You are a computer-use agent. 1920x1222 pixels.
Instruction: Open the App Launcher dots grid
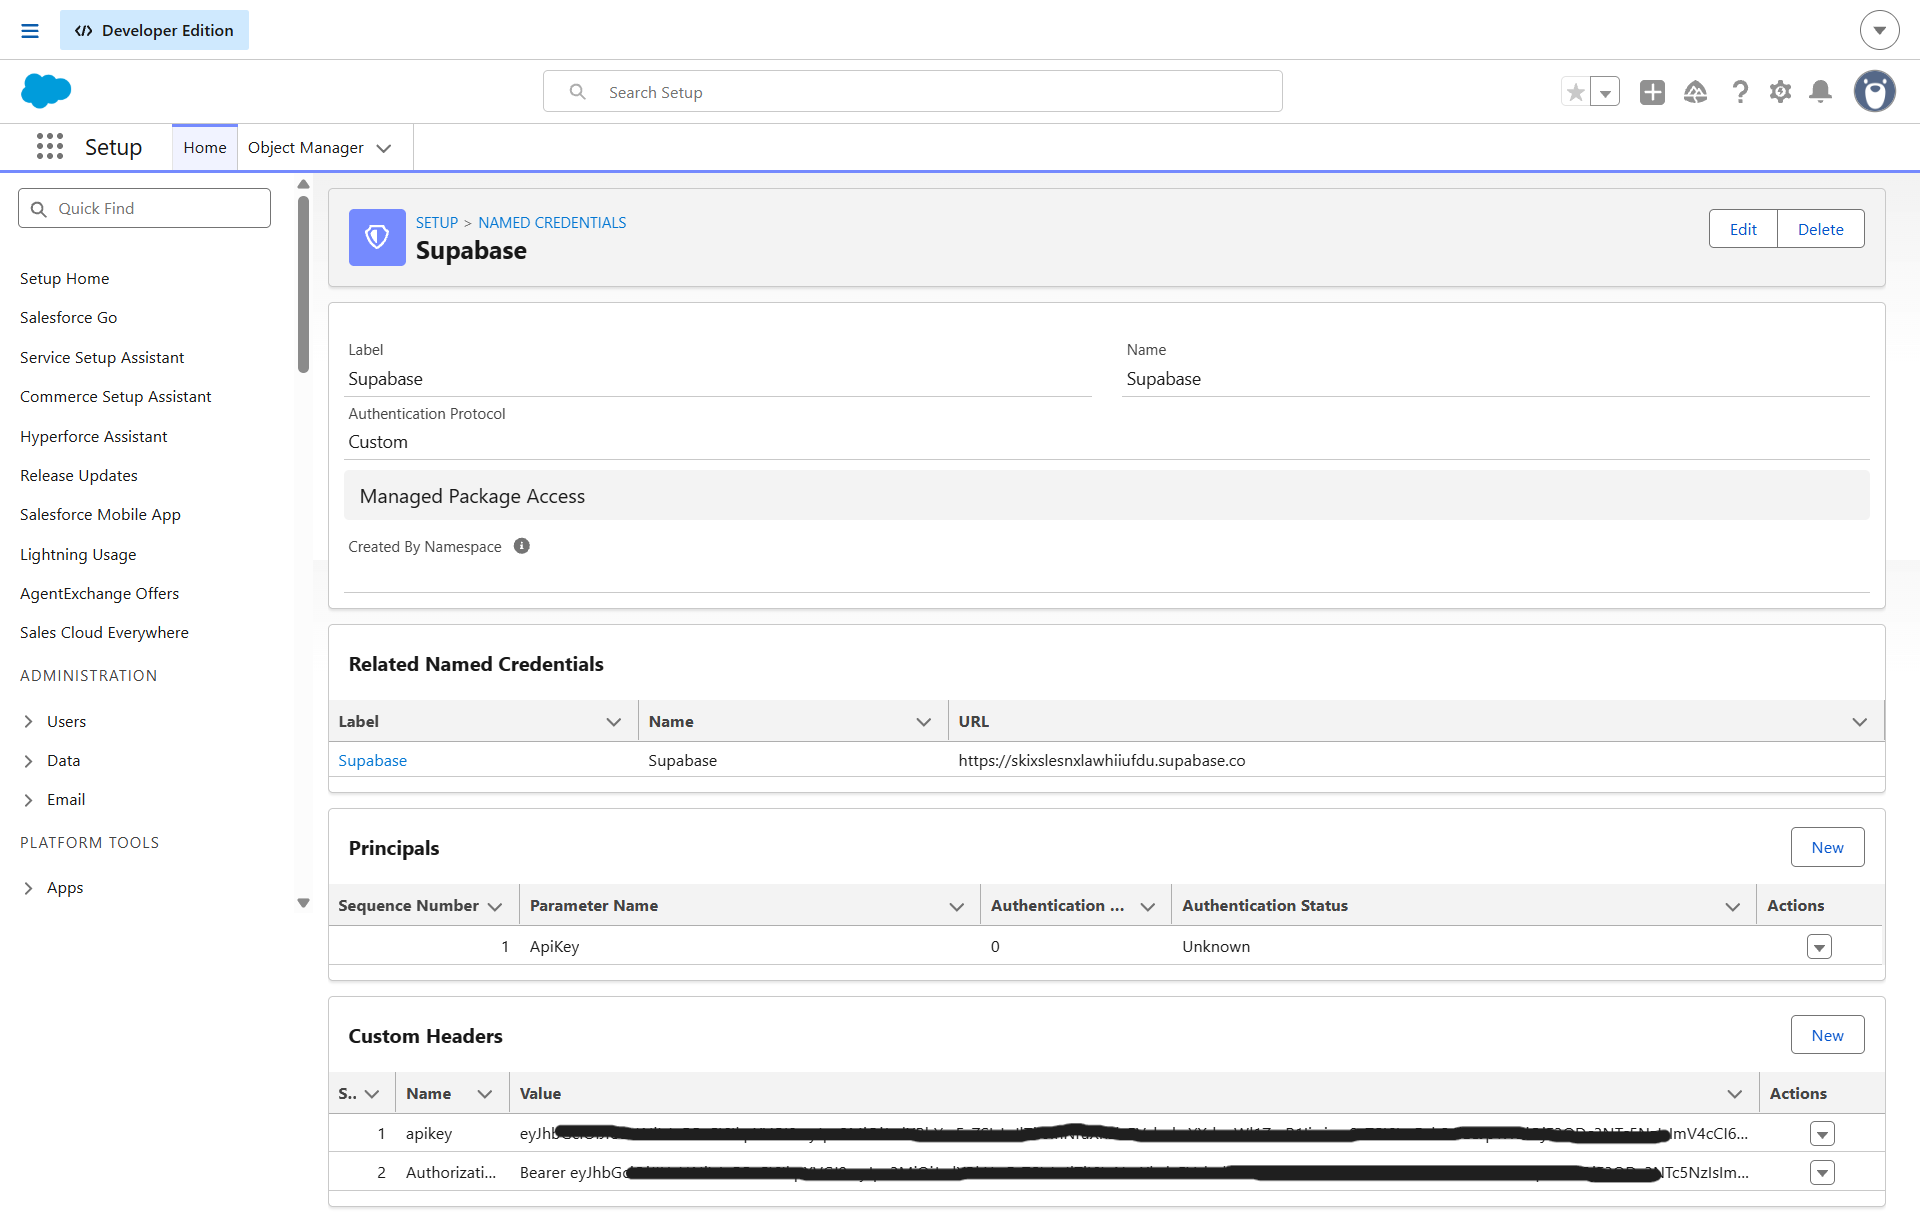click(50, 147)
